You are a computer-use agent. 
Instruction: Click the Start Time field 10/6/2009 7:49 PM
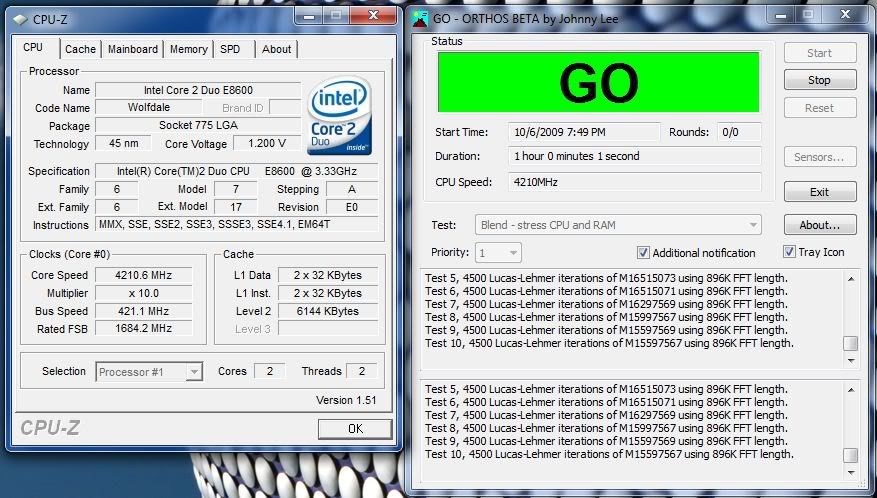(584, 132)
